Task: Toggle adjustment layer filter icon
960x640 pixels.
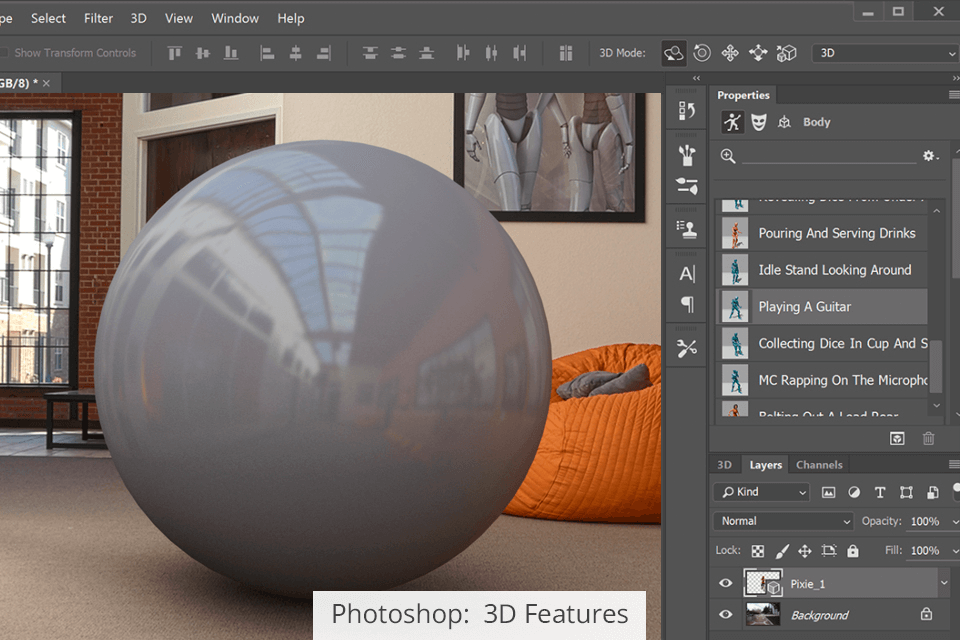Action: 854,492
